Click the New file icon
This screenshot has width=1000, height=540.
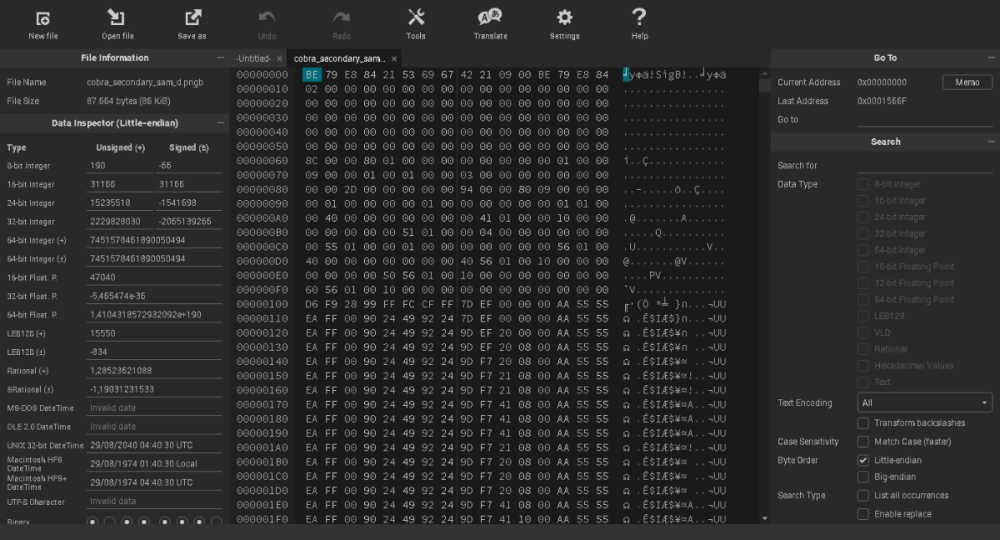43,17
